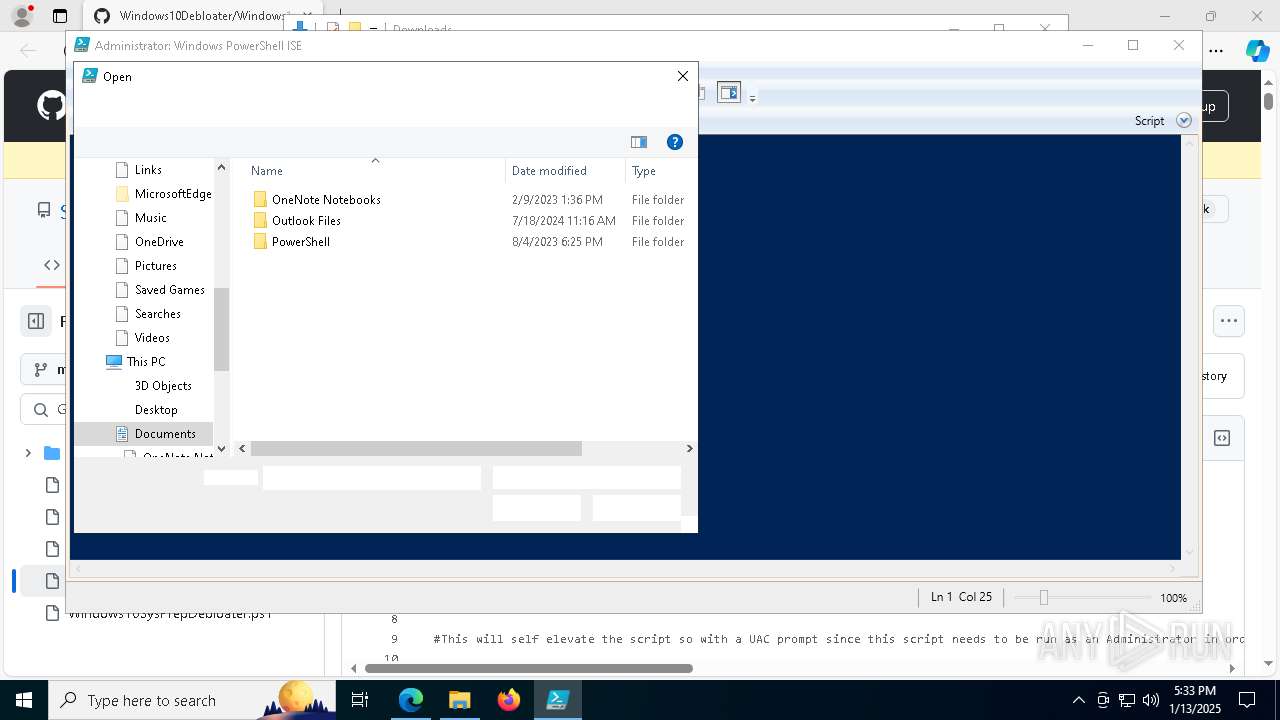Image resolution: width=1280 pixels, height=720 pixels.
Task: Launch Firefox from the taskbar
Action: 508,700
